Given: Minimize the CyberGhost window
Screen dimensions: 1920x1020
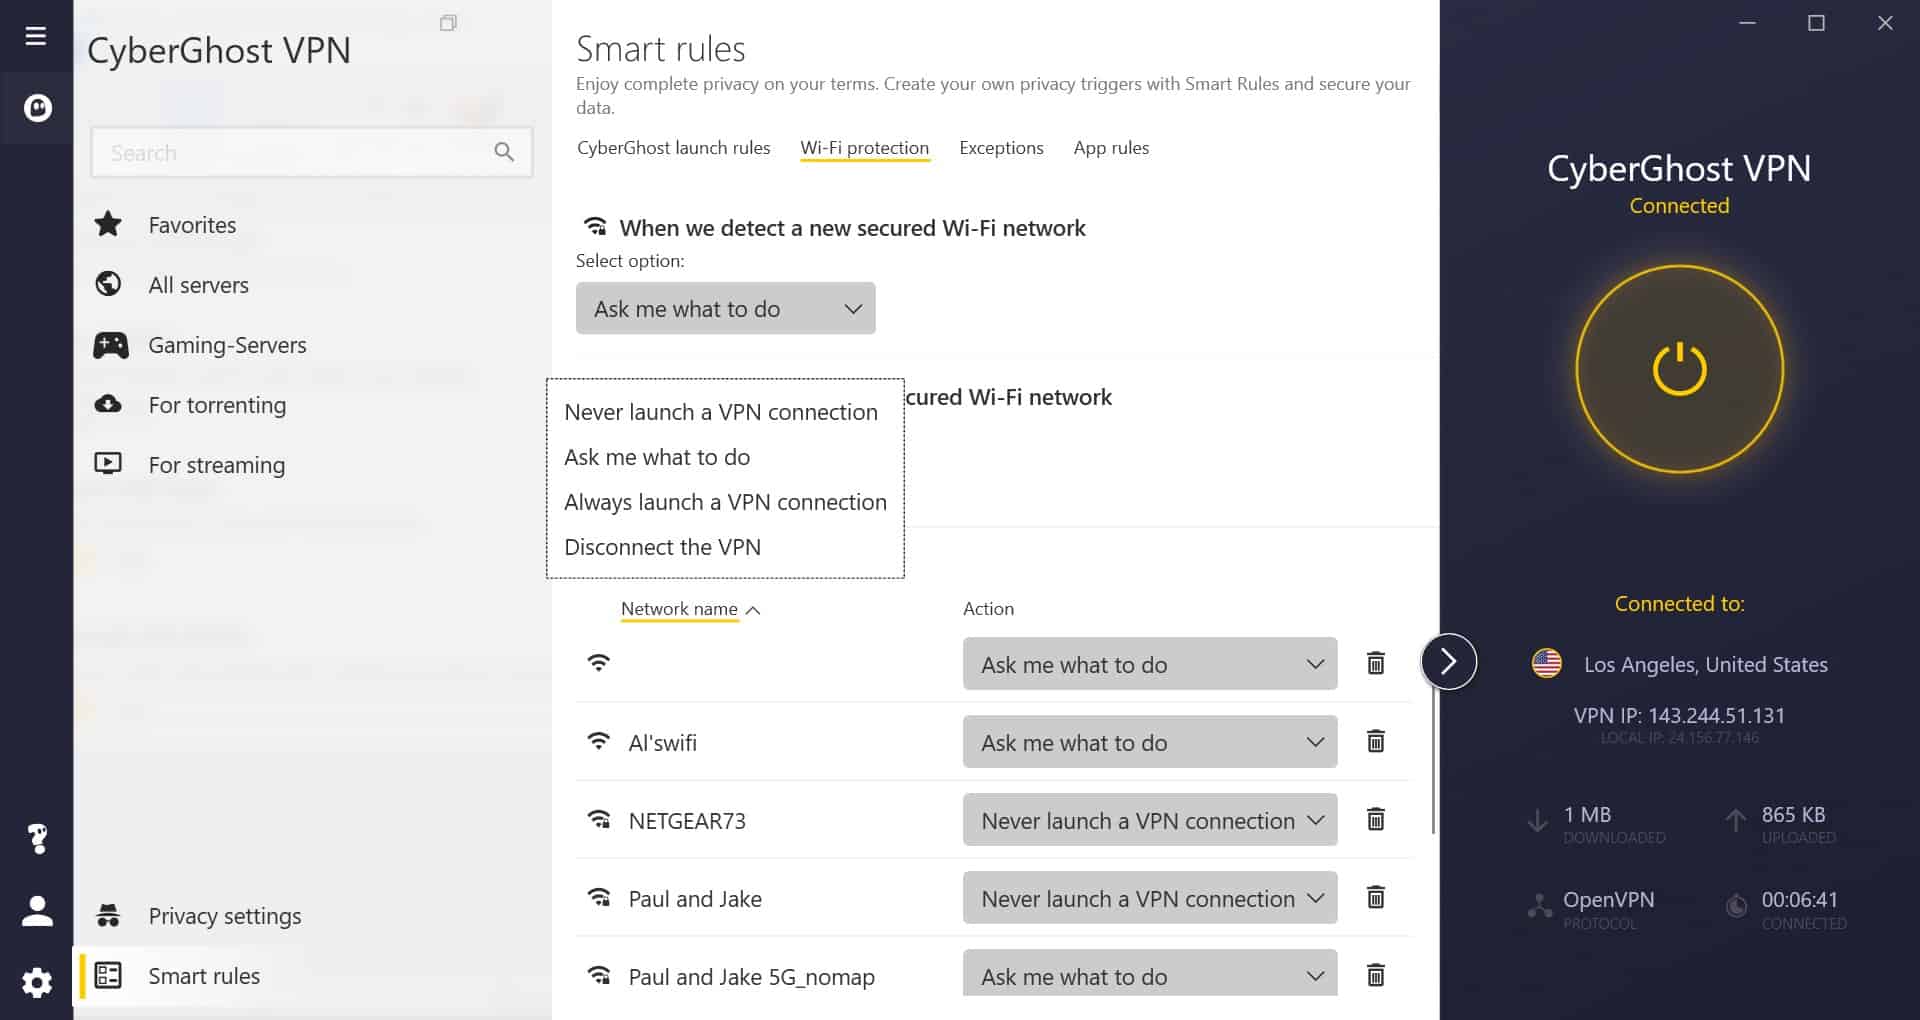Looking at the screenshot, I should click(x=1748, y=23).
